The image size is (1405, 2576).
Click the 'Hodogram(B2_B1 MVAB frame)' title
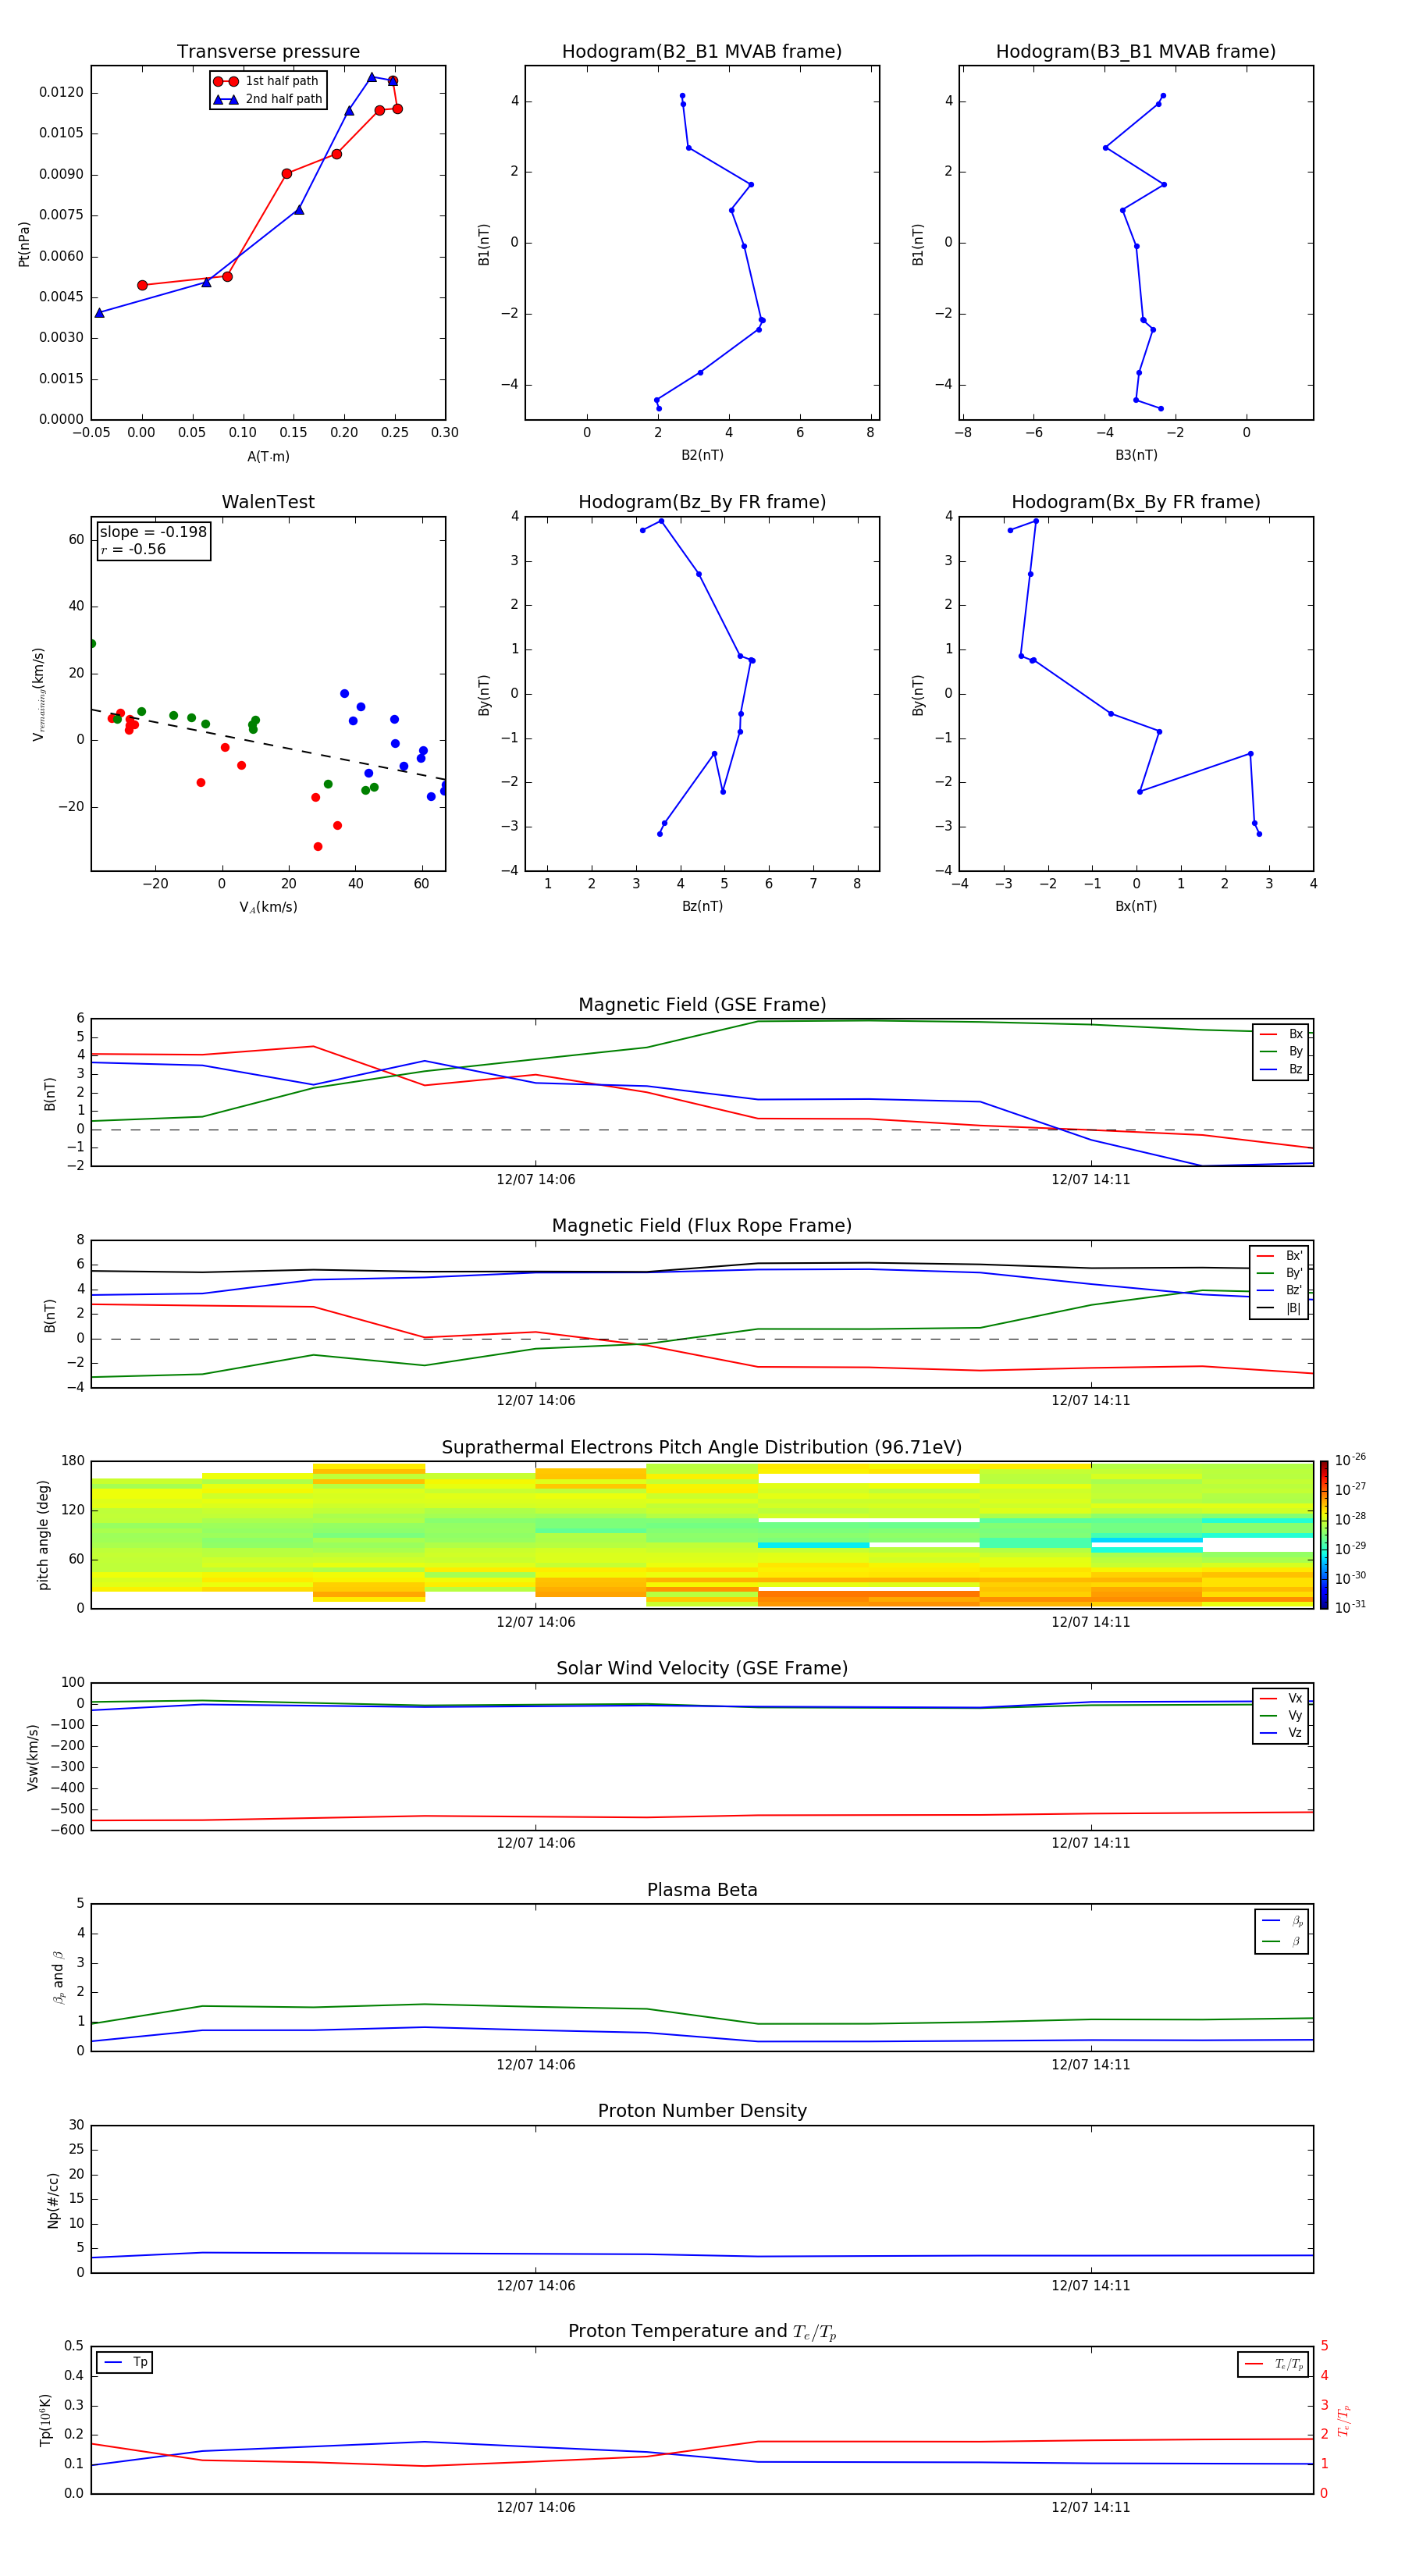point(702,52)
